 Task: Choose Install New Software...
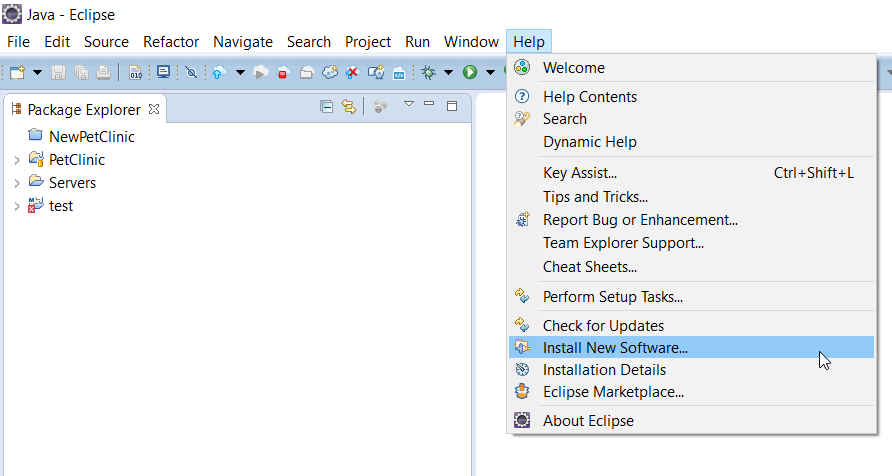691,347
